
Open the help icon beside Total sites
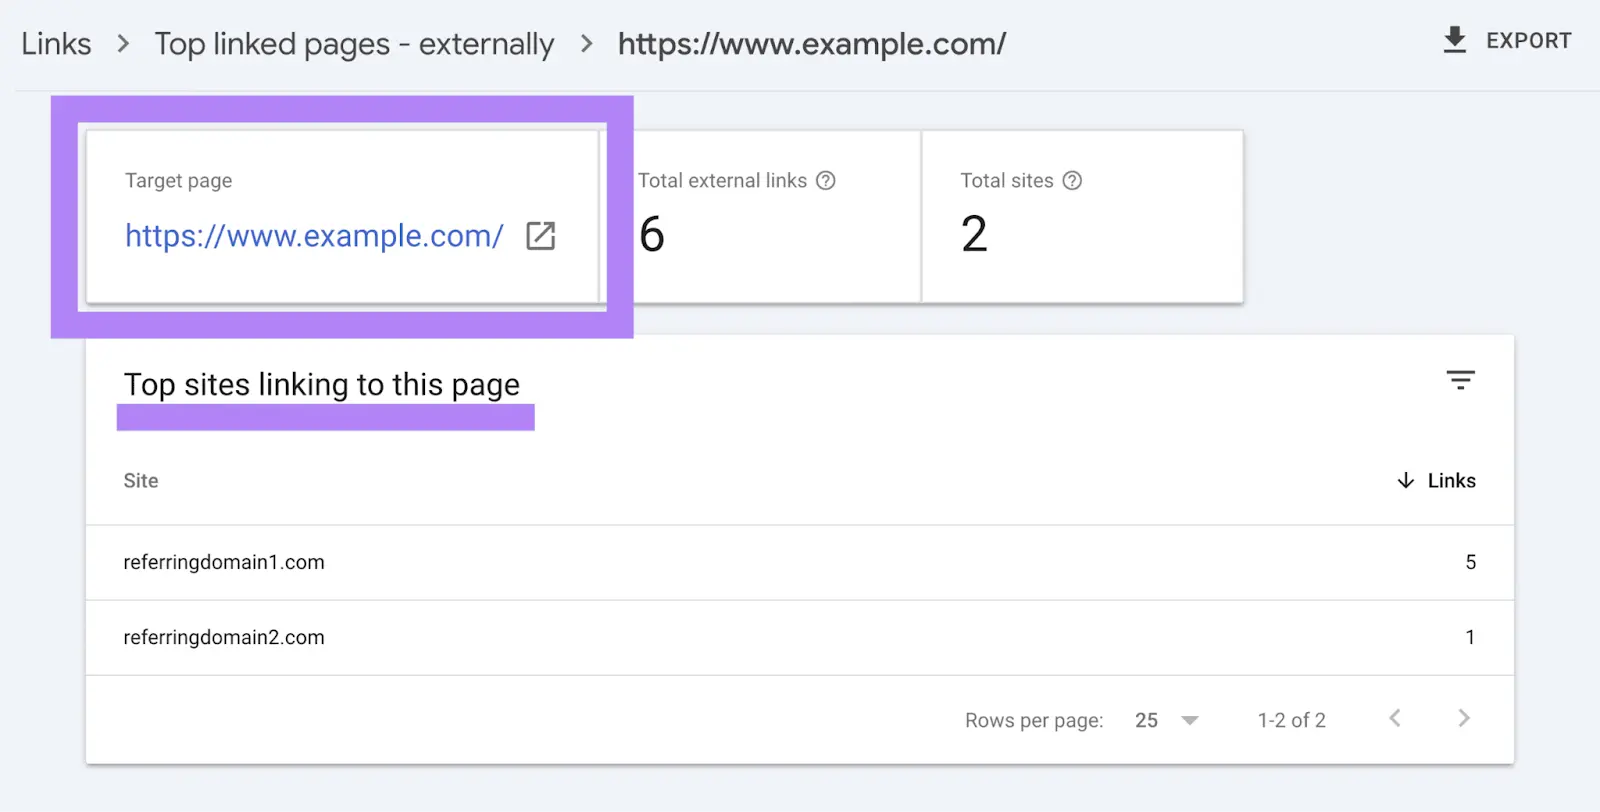click(1073, 180)
